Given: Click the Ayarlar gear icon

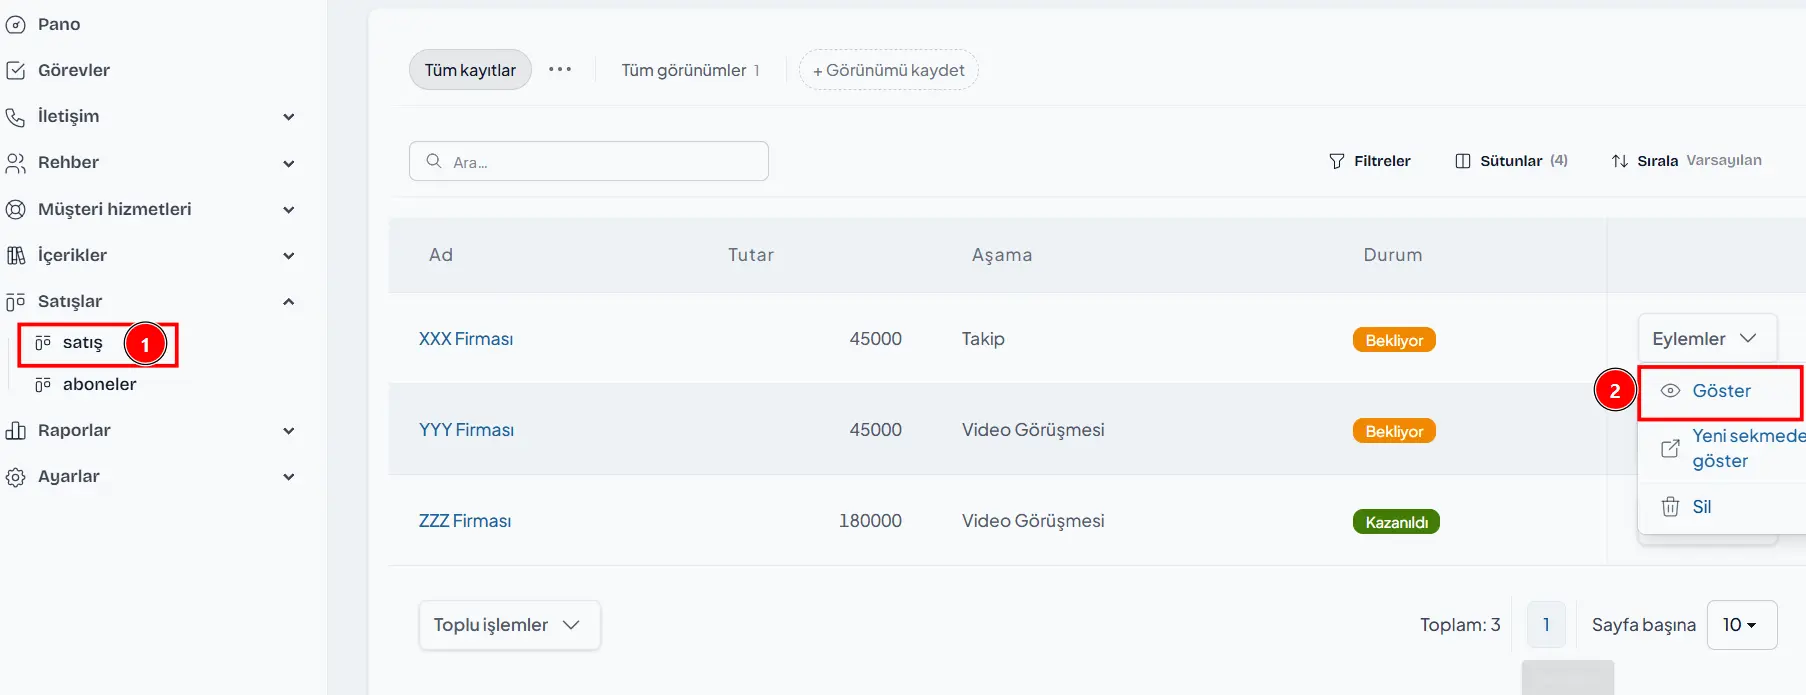Looking at the screenshot, I should coord(16,477).
